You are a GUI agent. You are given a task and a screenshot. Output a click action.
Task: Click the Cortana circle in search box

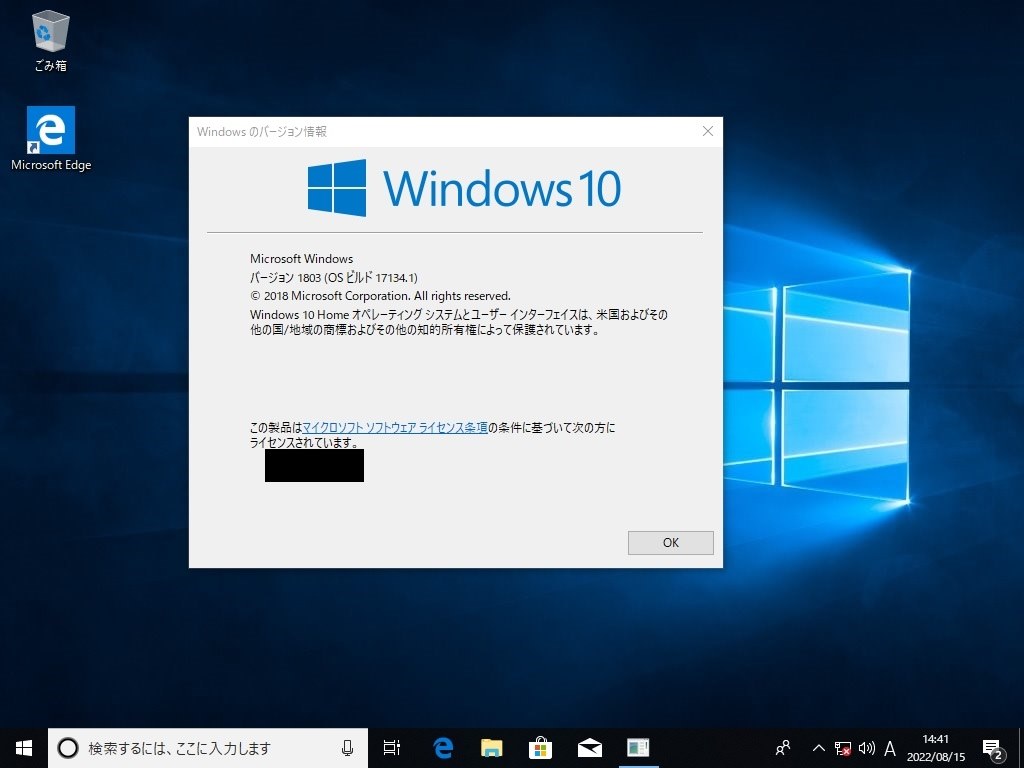pos(68,748)
